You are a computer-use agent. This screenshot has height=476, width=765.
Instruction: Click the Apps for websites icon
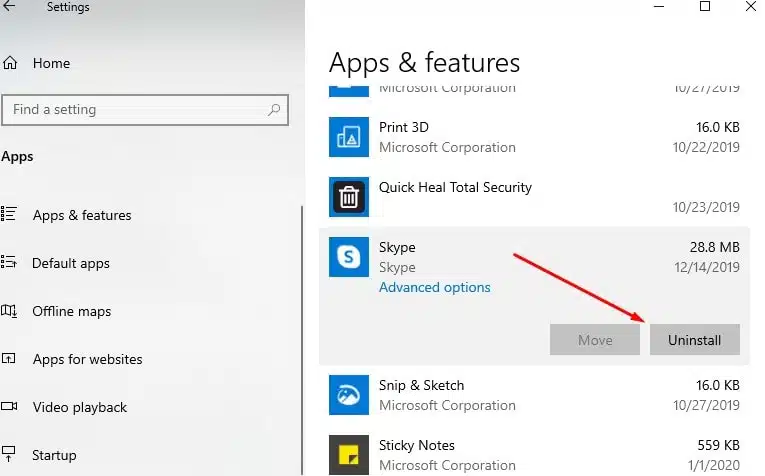click(9, 358)
